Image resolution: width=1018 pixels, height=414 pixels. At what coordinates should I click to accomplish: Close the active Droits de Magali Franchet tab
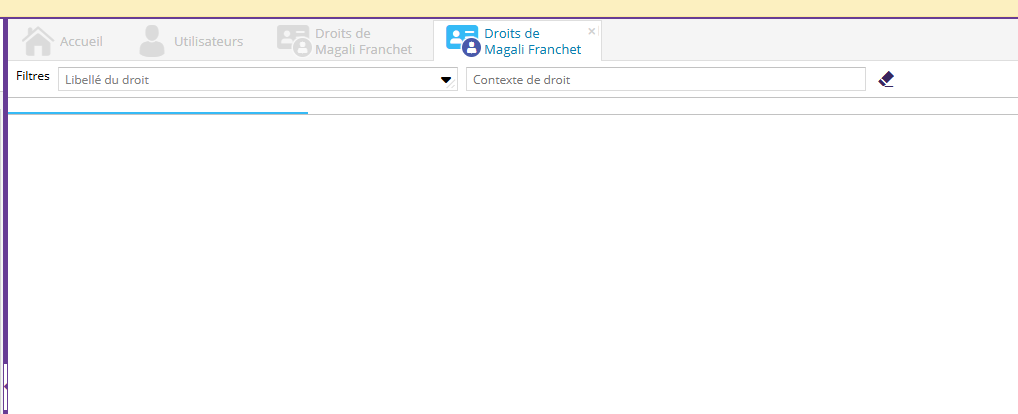tap(591, 30)
